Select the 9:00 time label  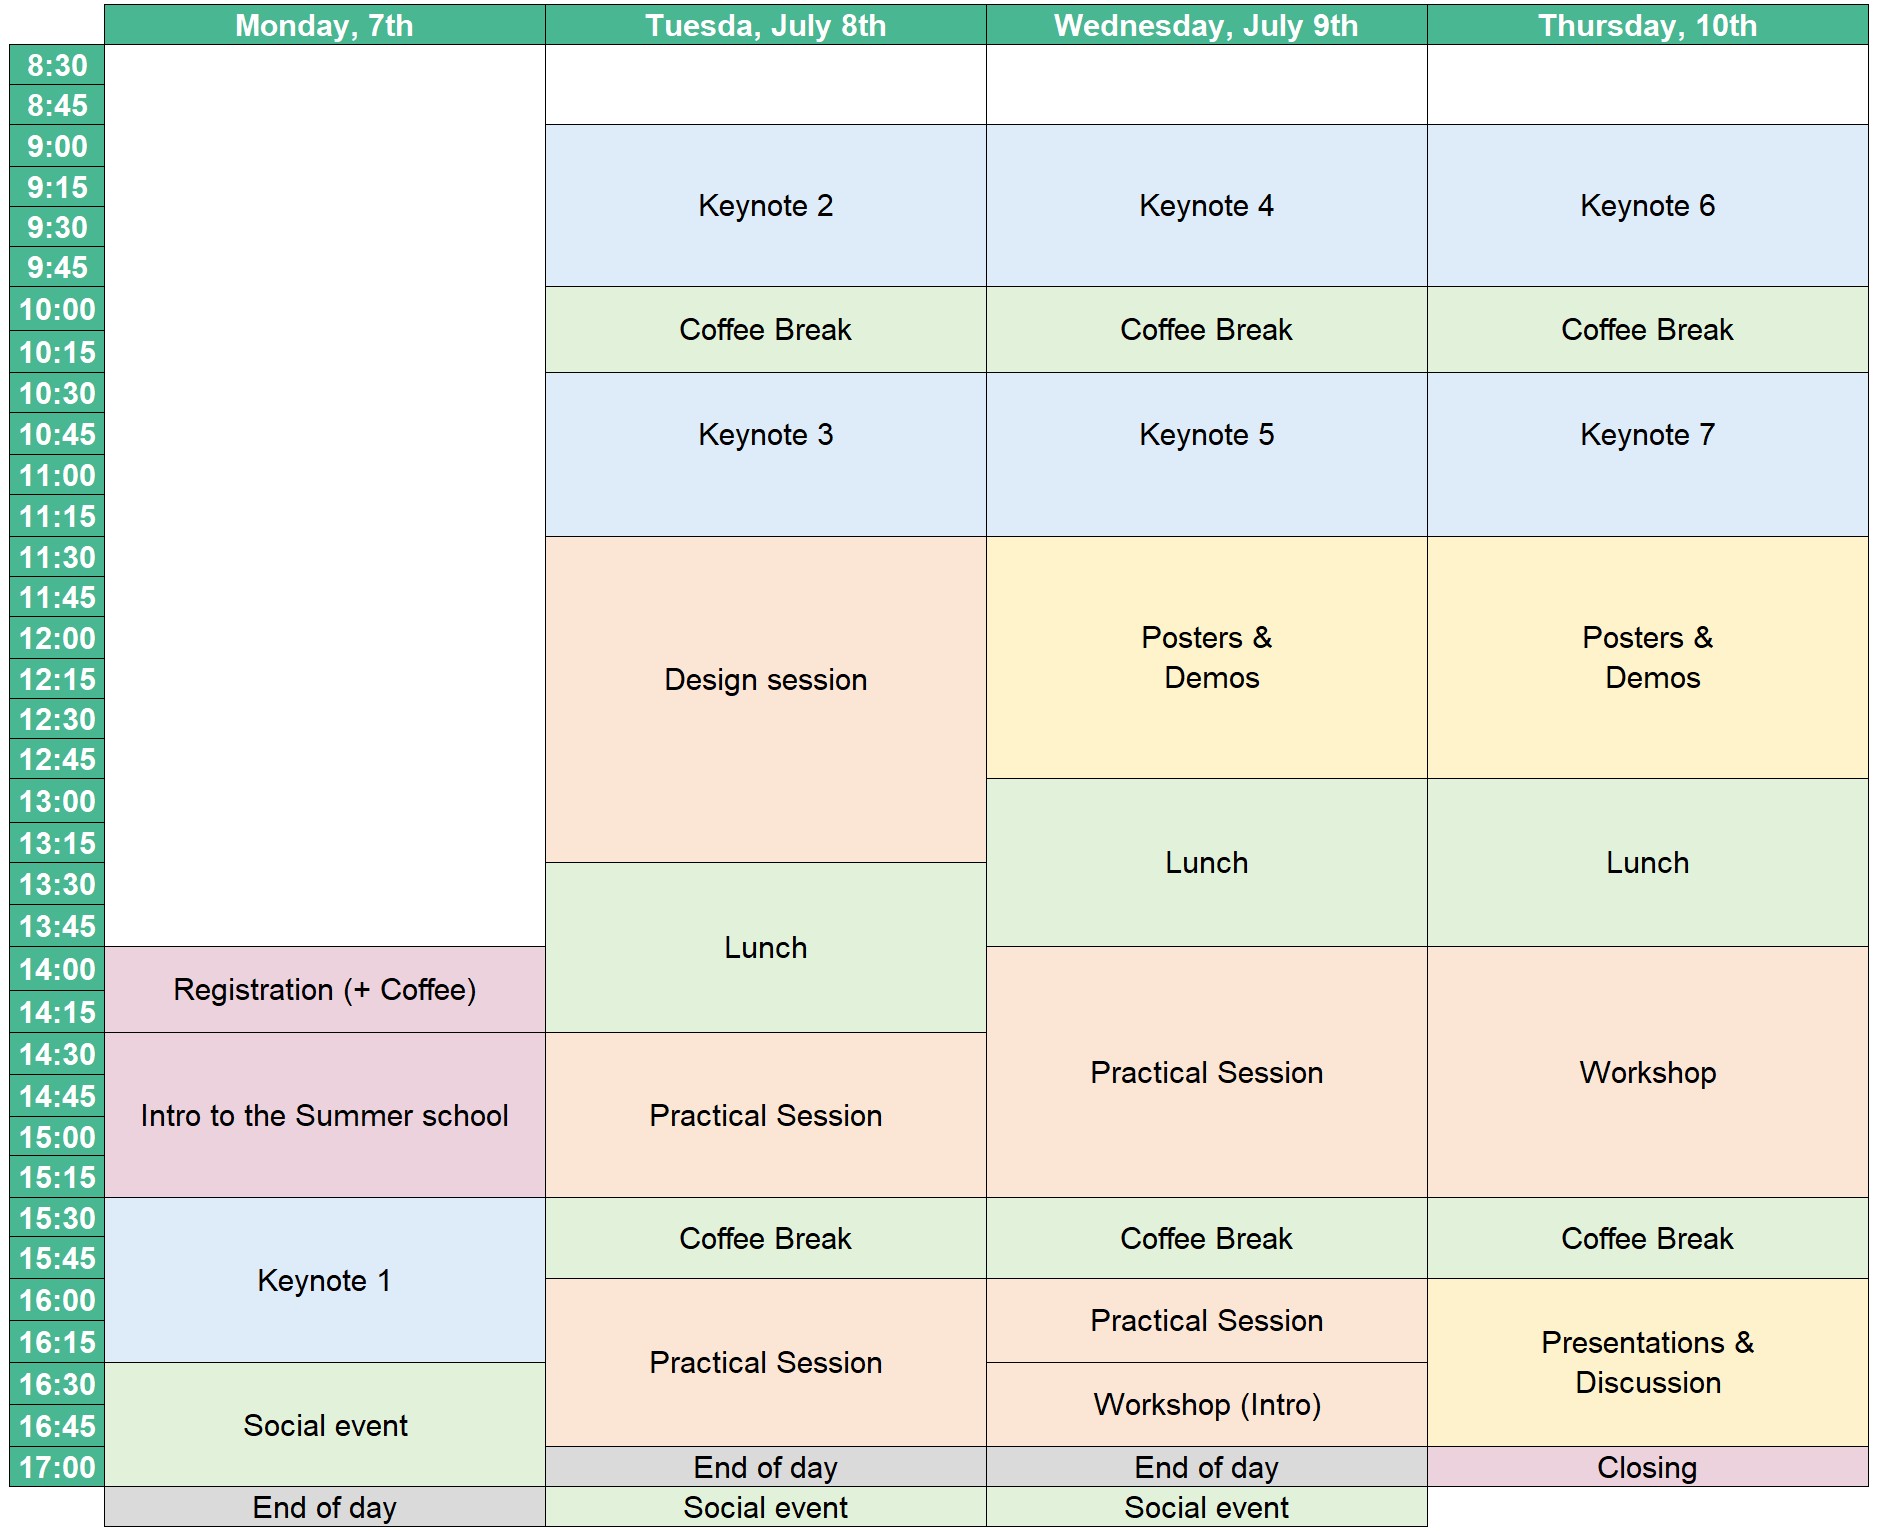57,146
